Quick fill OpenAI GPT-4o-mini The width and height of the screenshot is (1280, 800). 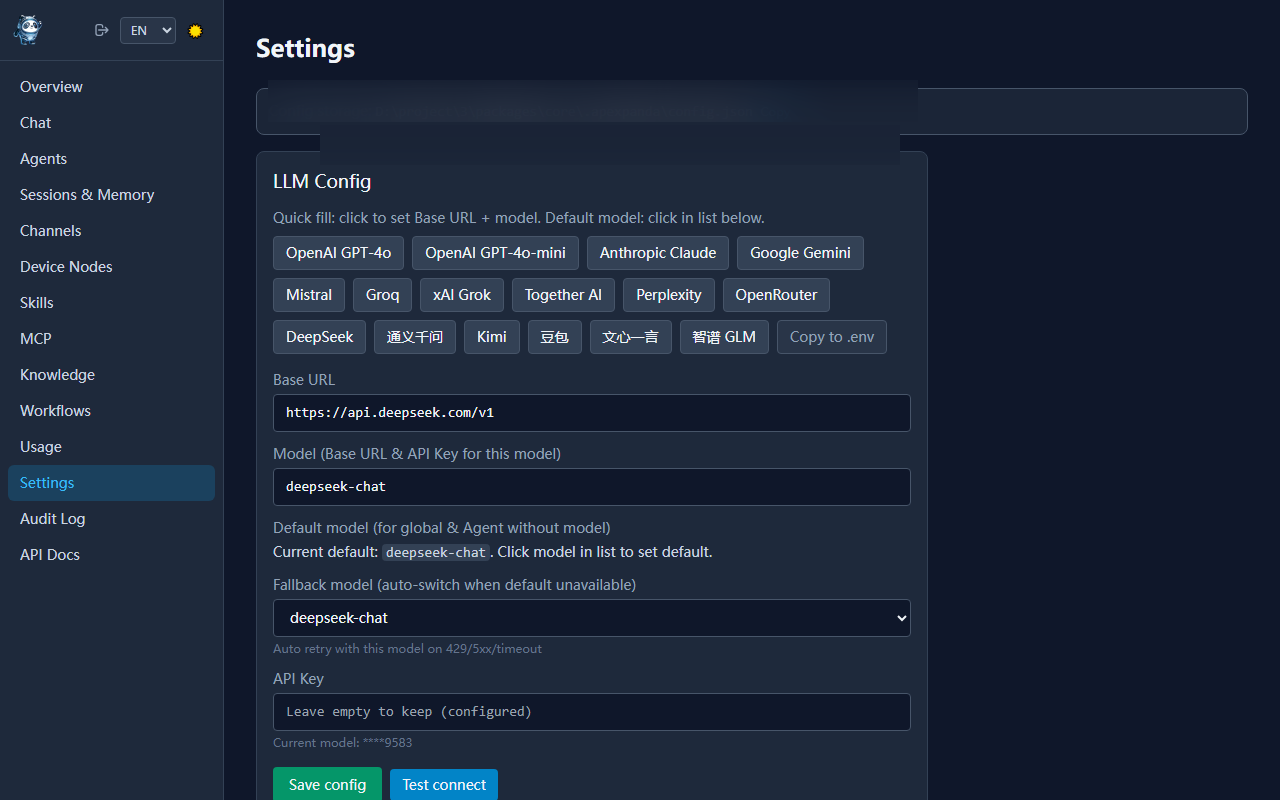coord(495,253)
